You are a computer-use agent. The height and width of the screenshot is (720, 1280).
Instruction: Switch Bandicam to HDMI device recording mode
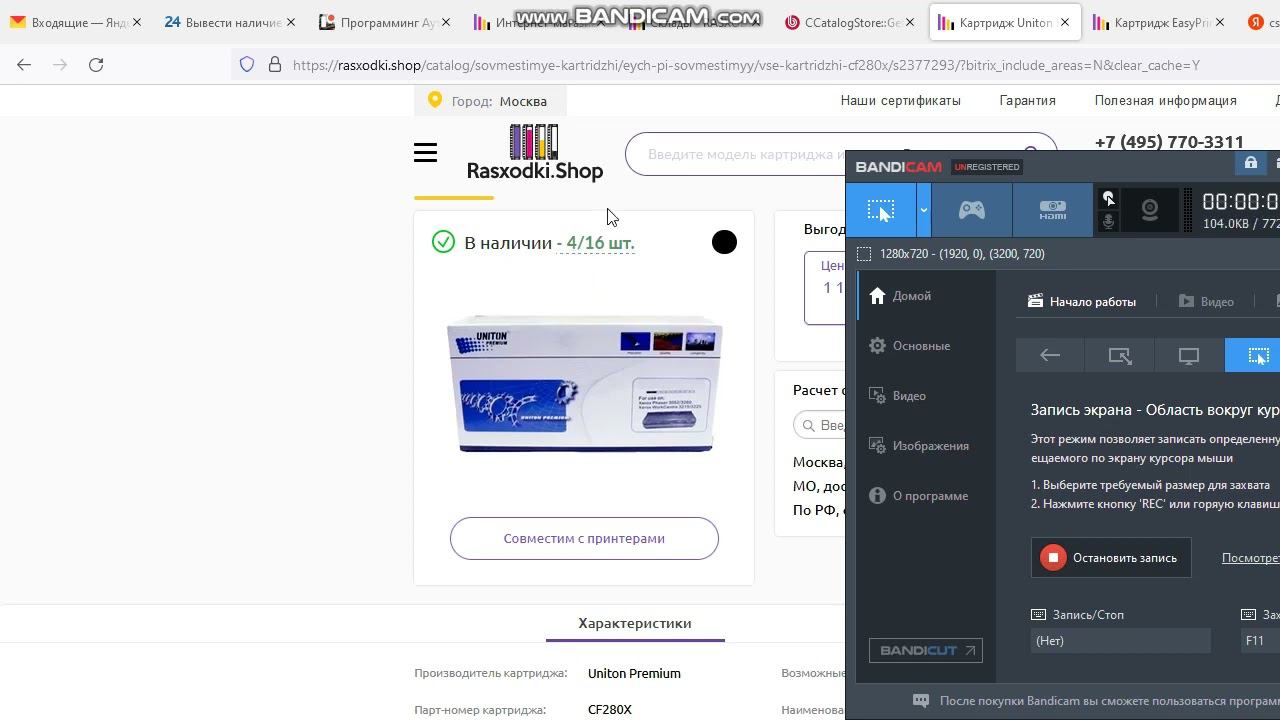[x=1053, y=210]
